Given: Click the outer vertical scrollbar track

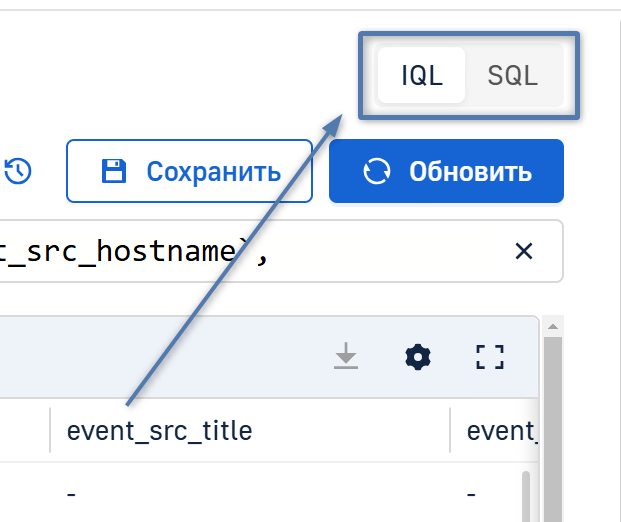Looking at the screenshot, I should (x=552, y=430).
